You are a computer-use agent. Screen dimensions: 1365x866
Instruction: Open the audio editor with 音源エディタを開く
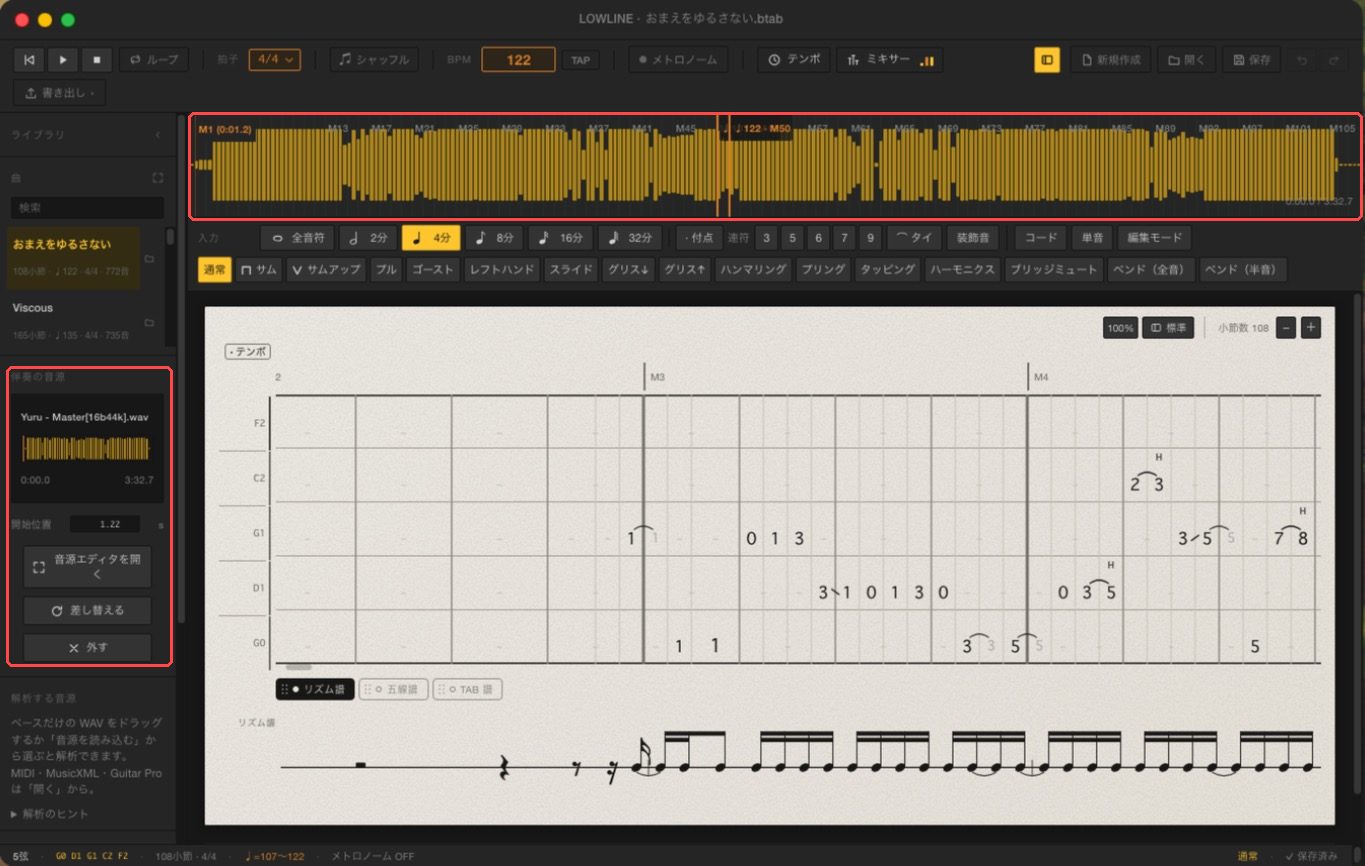(88, 567)
